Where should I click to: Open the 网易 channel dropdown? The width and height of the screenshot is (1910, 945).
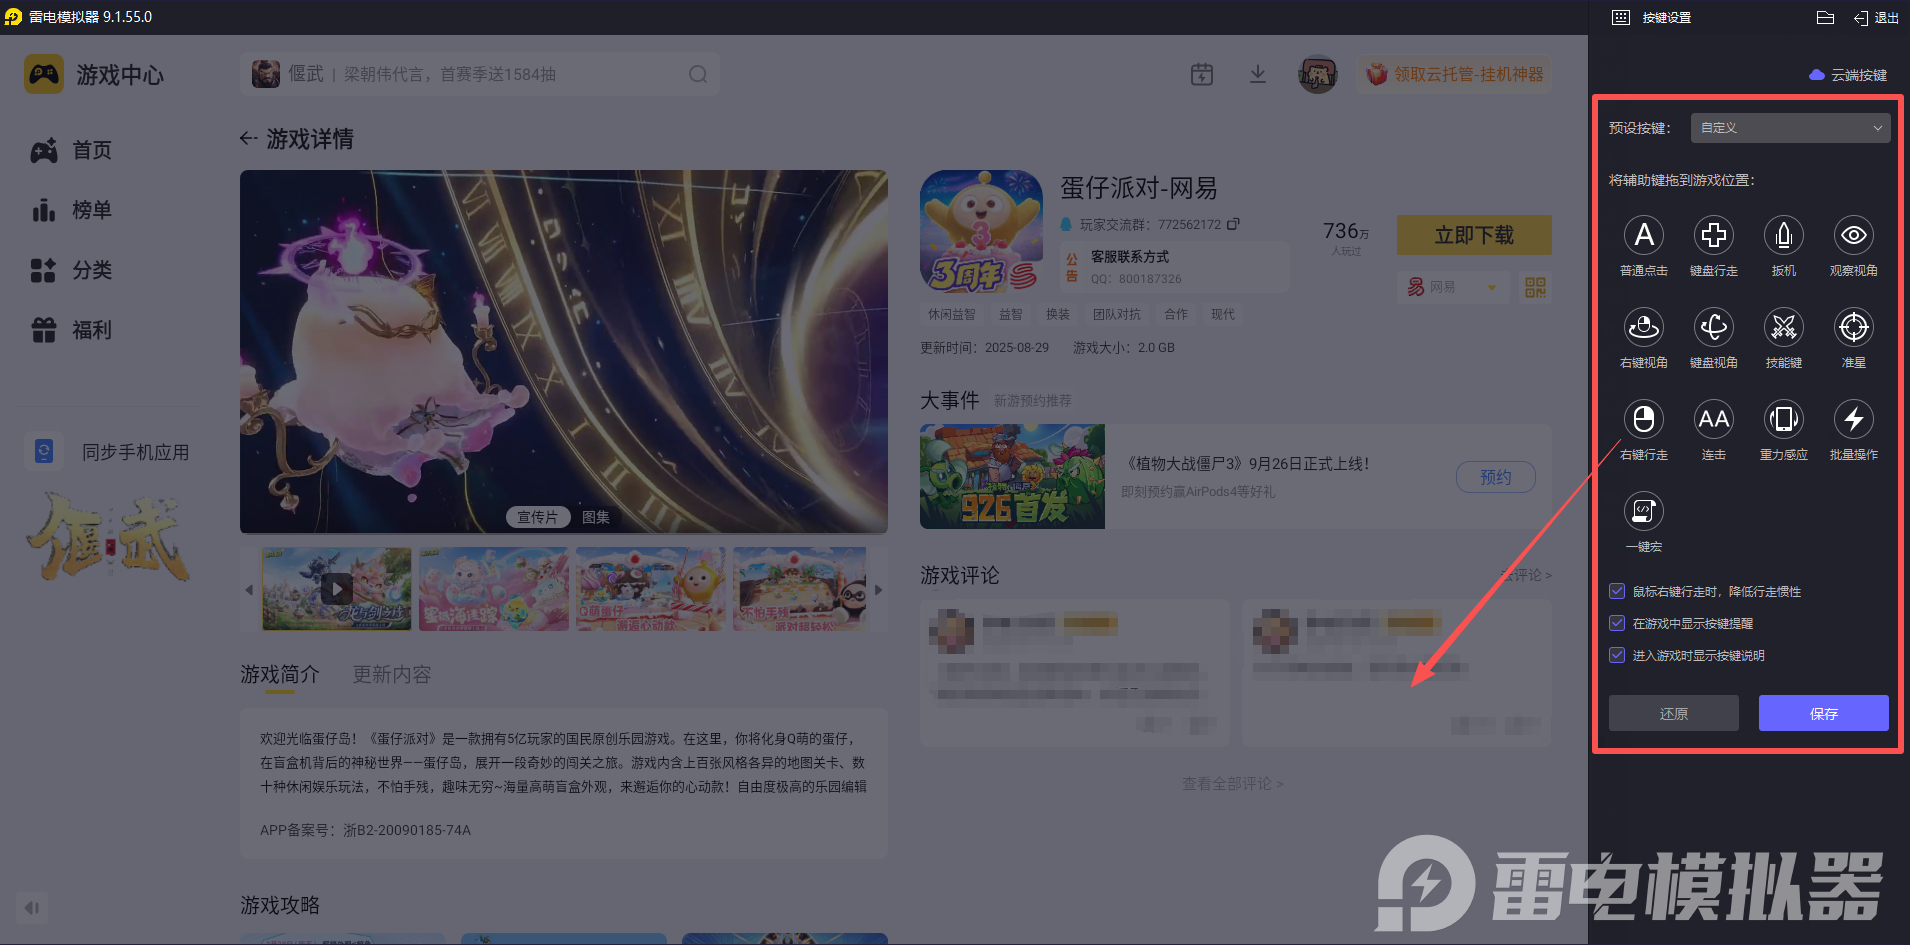tap(1454, 287)
